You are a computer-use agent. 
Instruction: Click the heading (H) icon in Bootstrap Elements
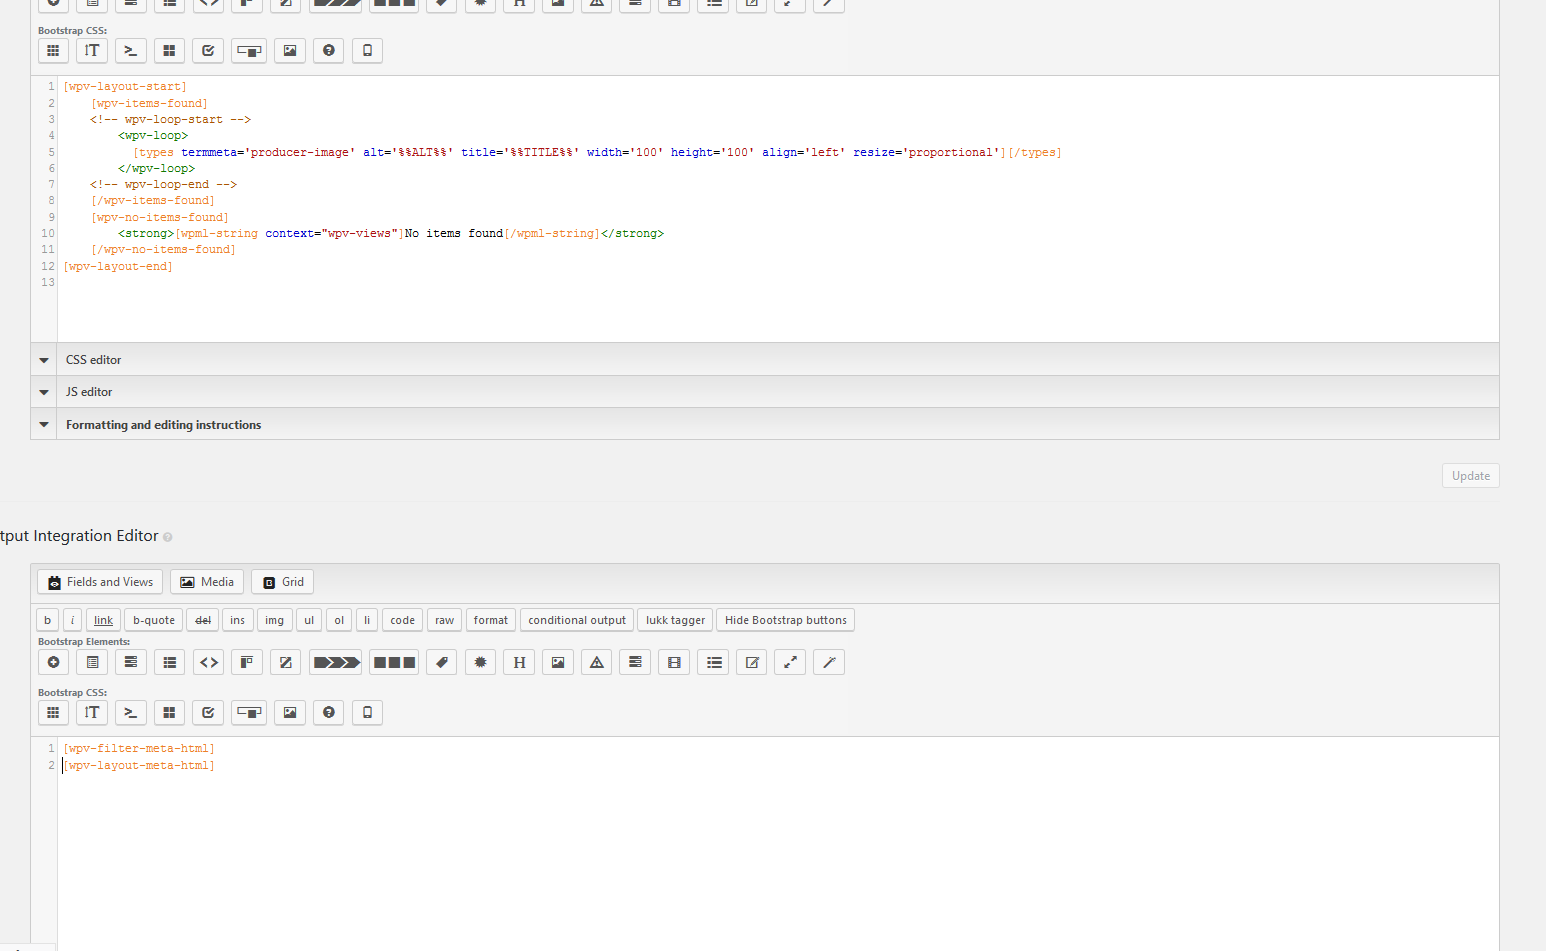pos(518,662)
